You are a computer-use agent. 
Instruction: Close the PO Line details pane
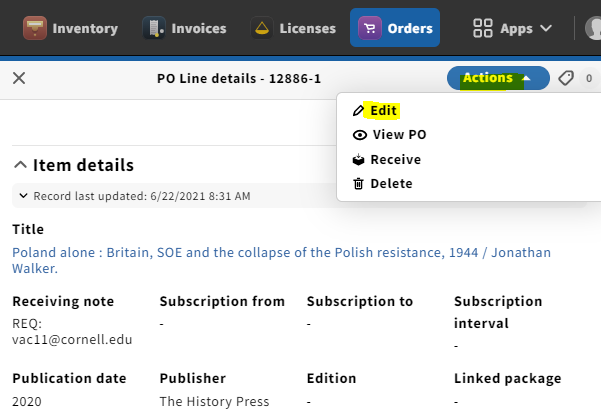tap(19, 78)
